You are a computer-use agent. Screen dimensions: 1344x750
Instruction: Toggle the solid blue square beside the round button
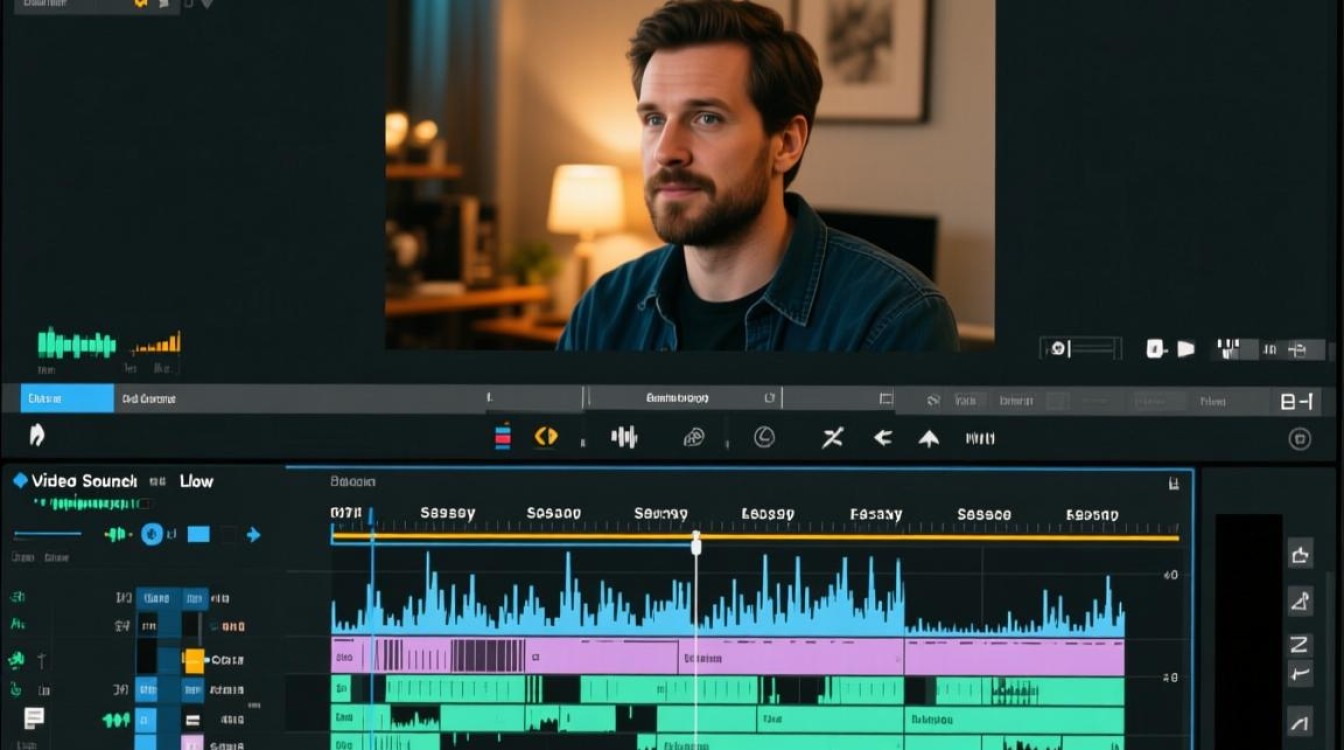[198, 534]
